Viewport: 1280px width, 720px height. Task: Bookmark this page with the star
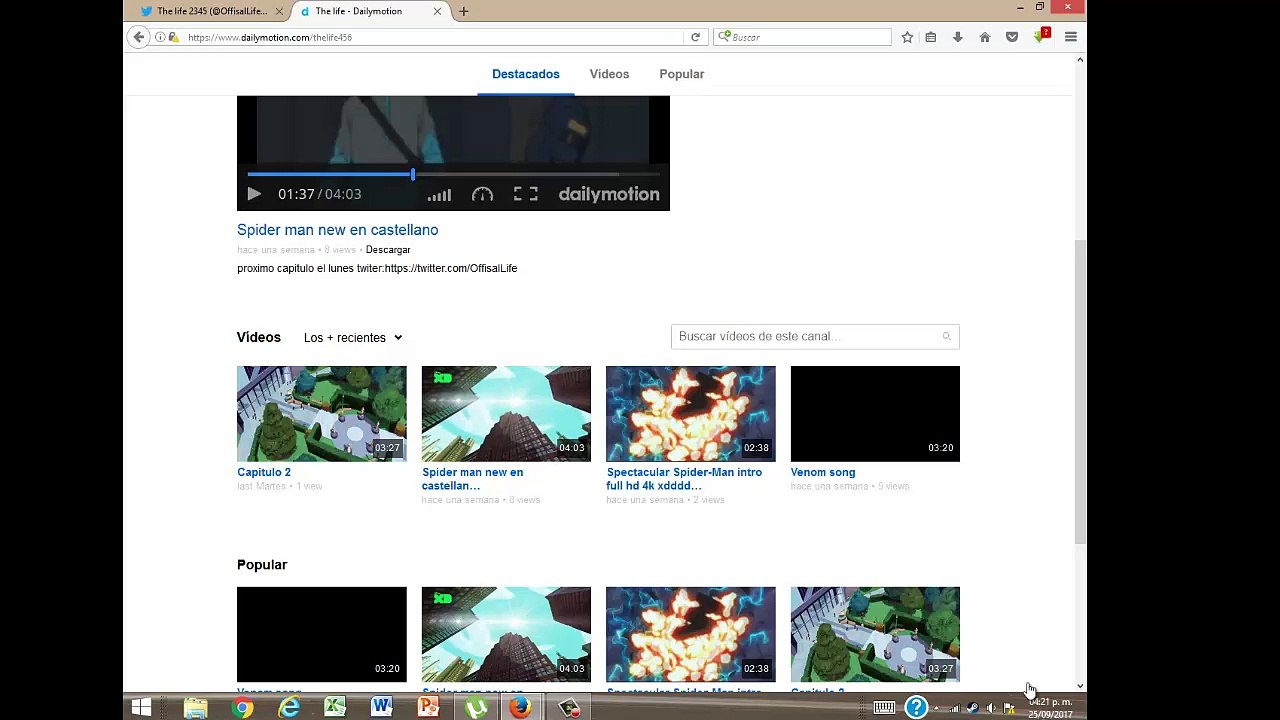(907, 37)
